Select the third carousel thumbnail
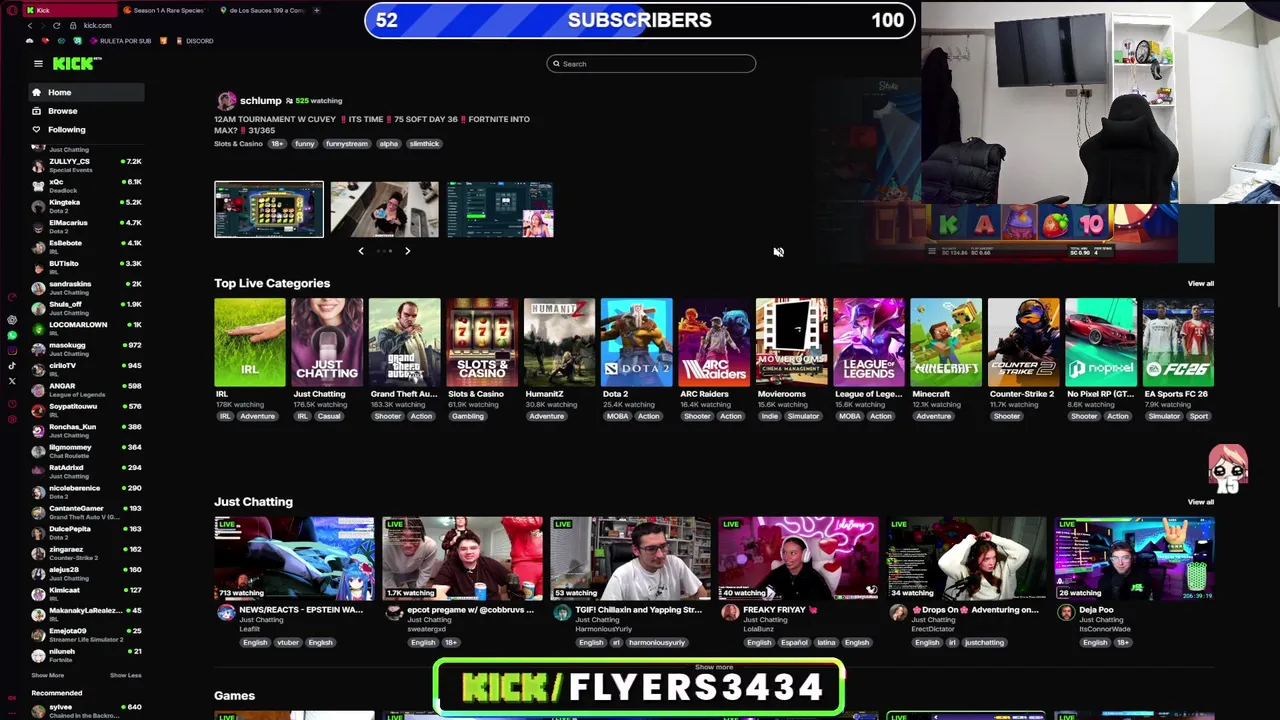 click(500, 209)
